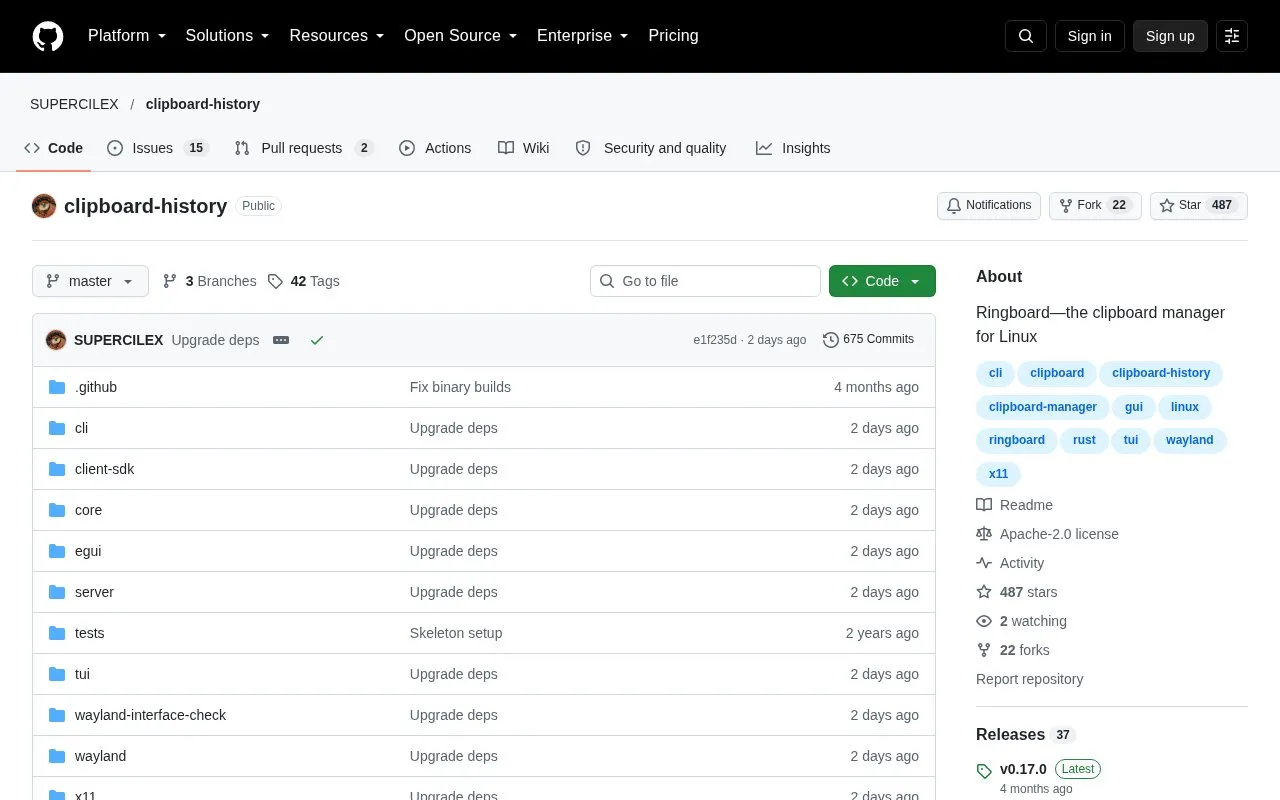Open the Insights tab
Image resolution: width=1280 pixels, height=800 pixels.
click(x=793, y=148)
